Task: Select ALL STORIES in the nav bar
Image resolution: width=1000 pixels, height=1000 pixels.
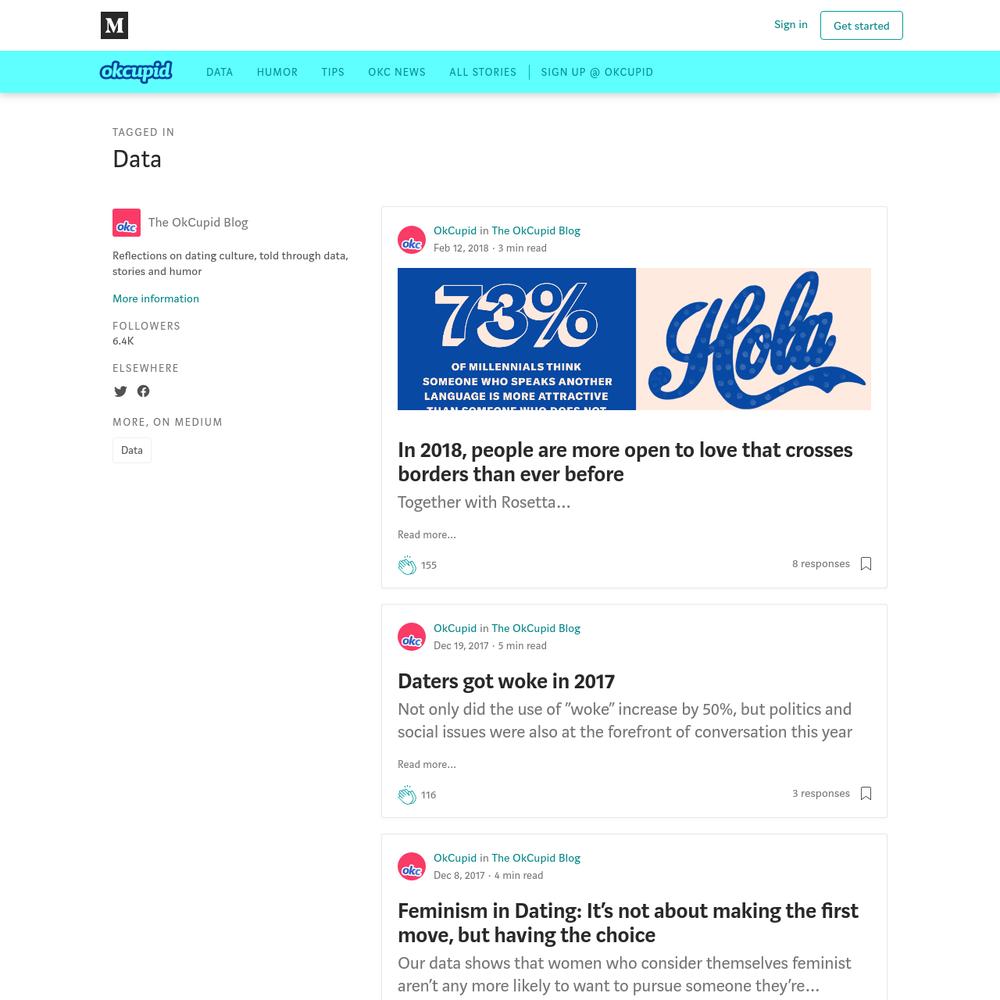Action: 483,72
